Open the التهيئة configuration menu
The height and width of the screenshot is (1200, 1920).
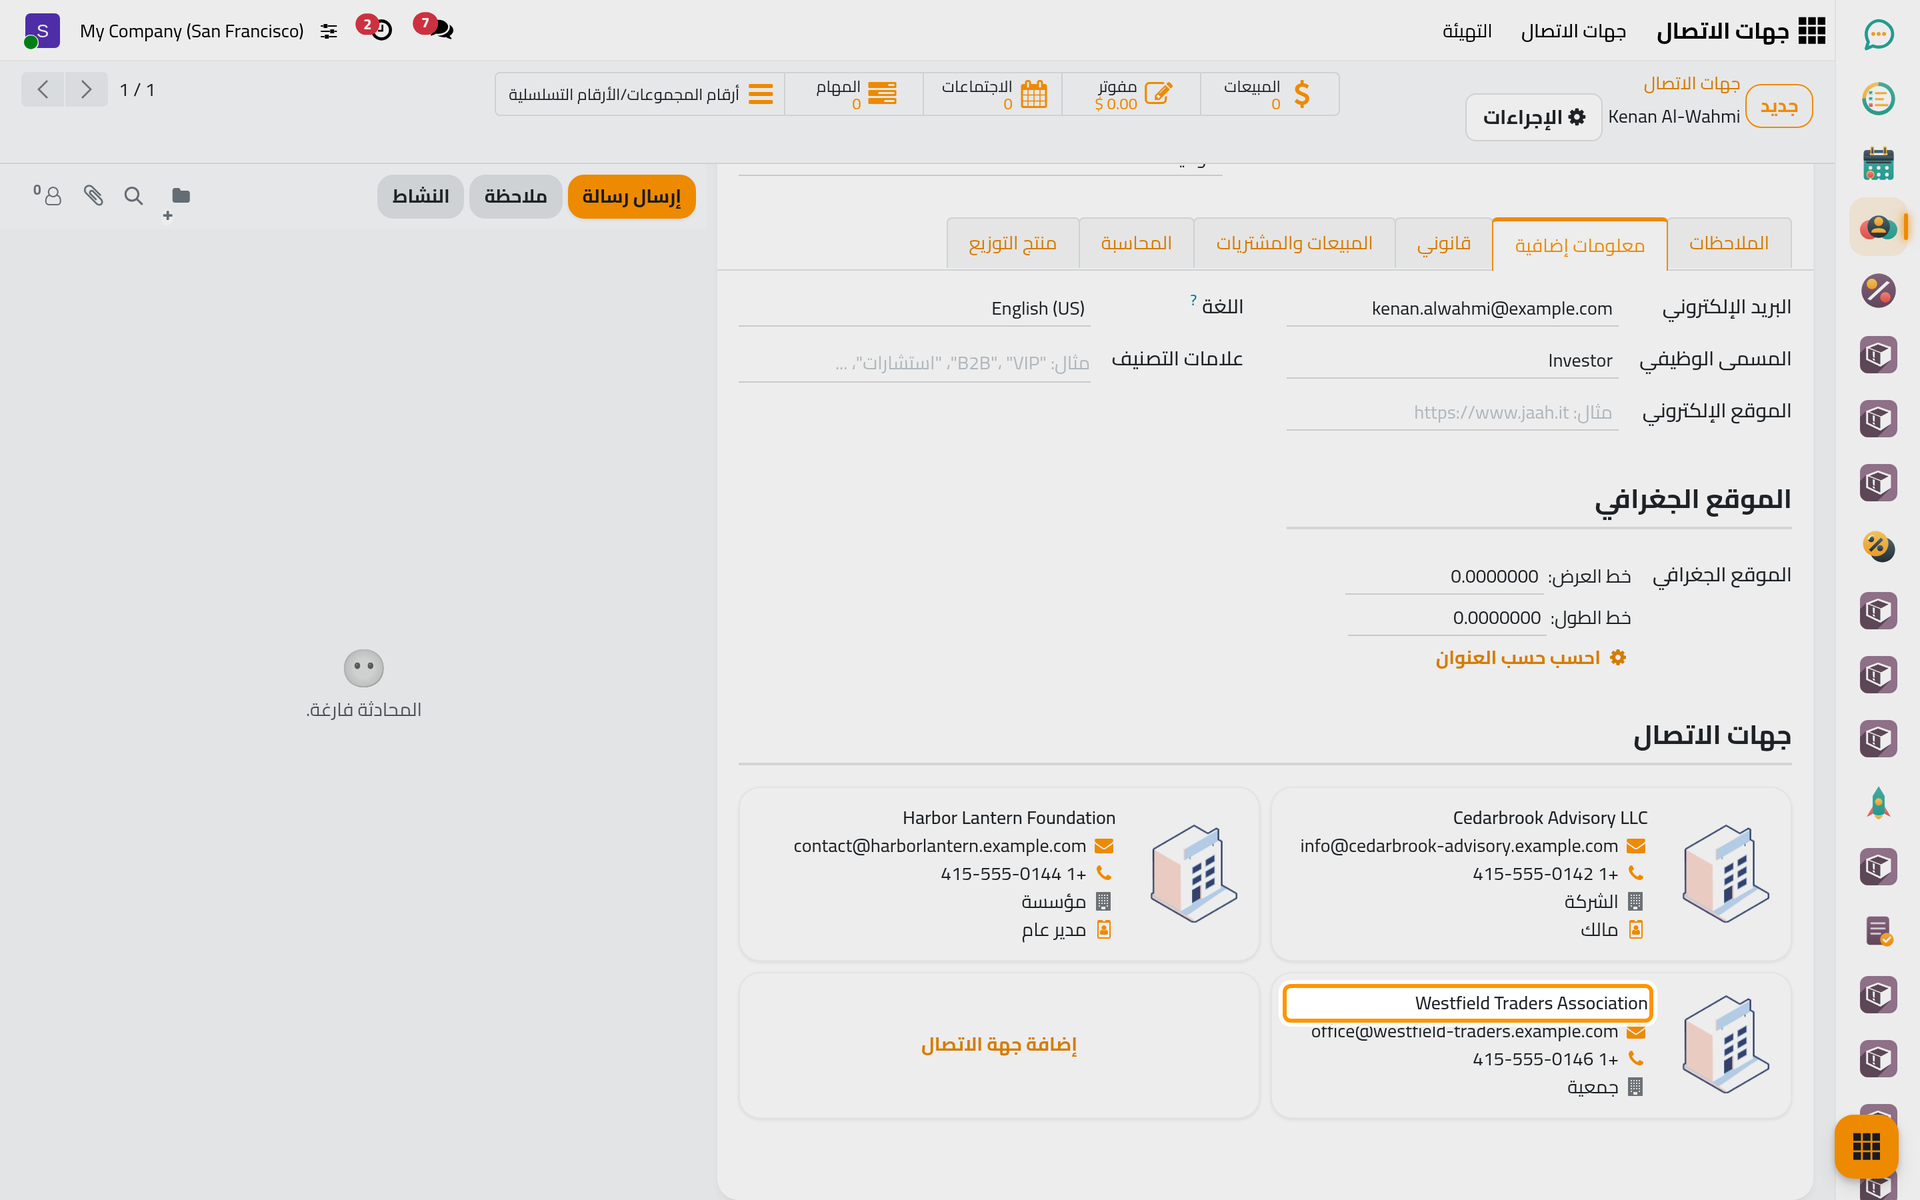(1467, 32)
